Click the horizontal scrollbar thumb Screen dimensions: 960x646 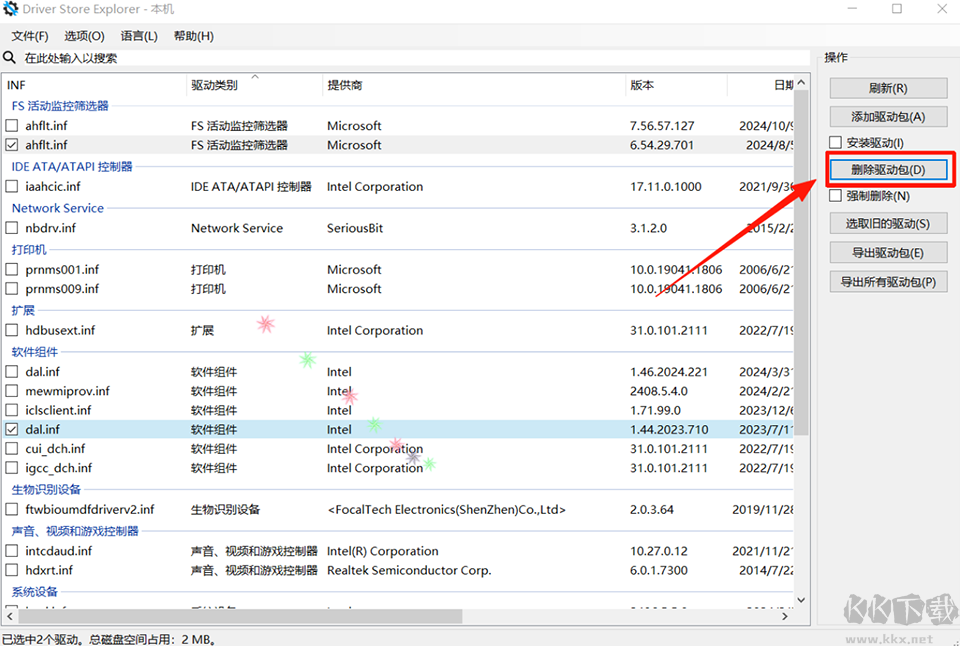(x=240, y=616)
